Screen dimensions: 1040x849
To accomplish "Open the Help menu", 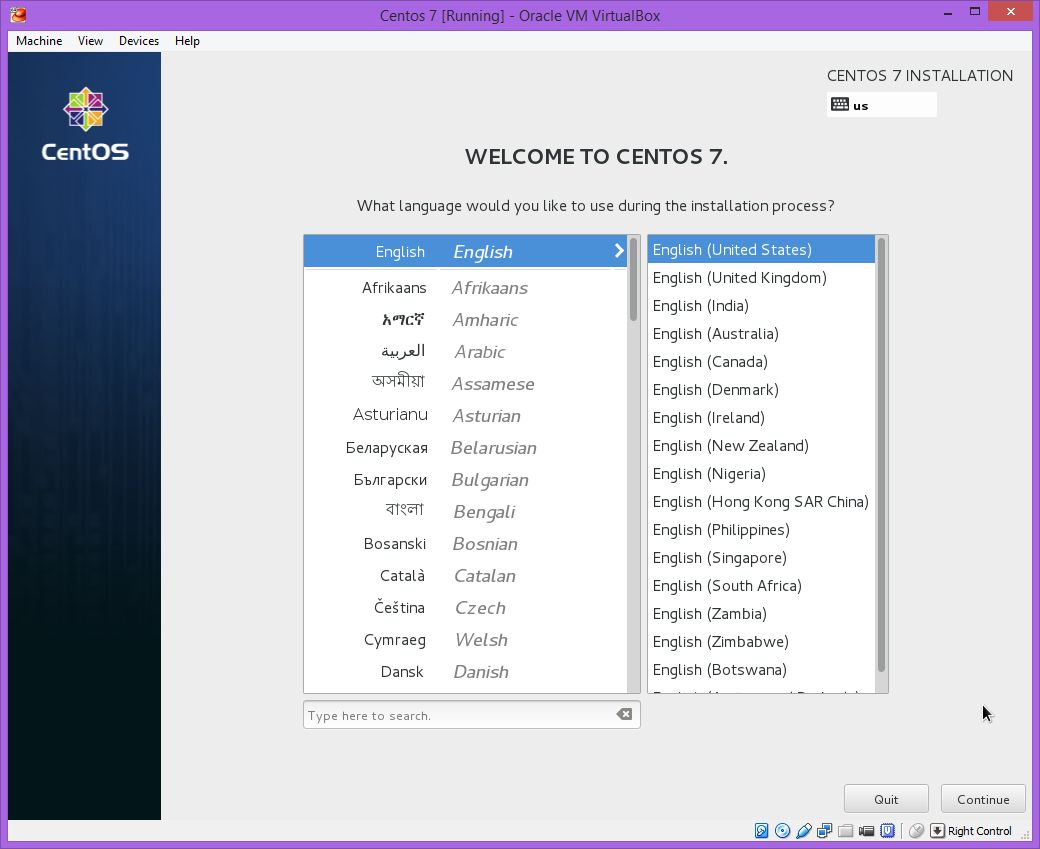I will point(187,40).
